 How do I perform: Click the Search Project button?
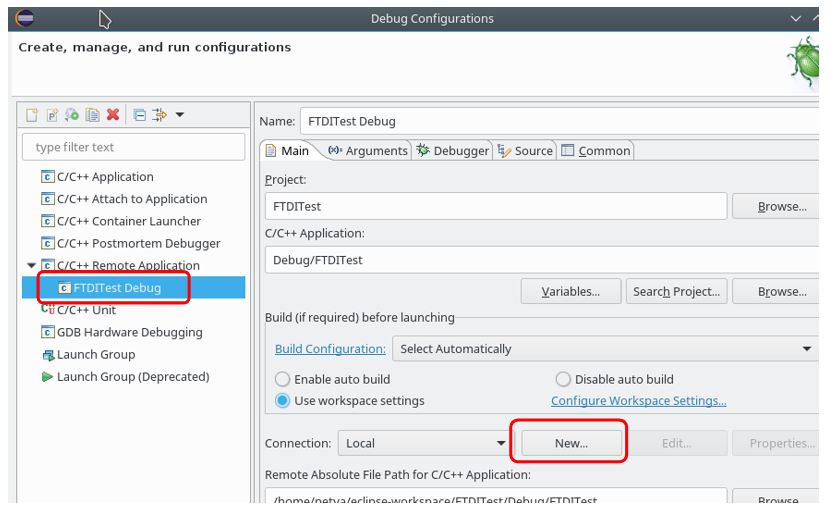tap(676, 292)
